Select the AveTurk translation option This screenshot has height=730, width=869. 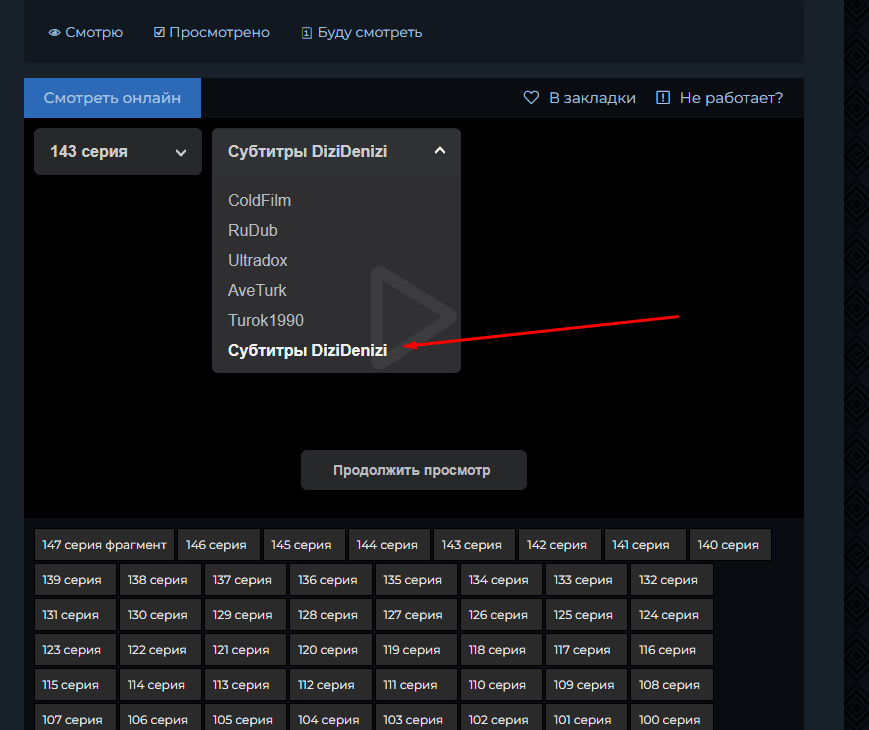(257, 290)
